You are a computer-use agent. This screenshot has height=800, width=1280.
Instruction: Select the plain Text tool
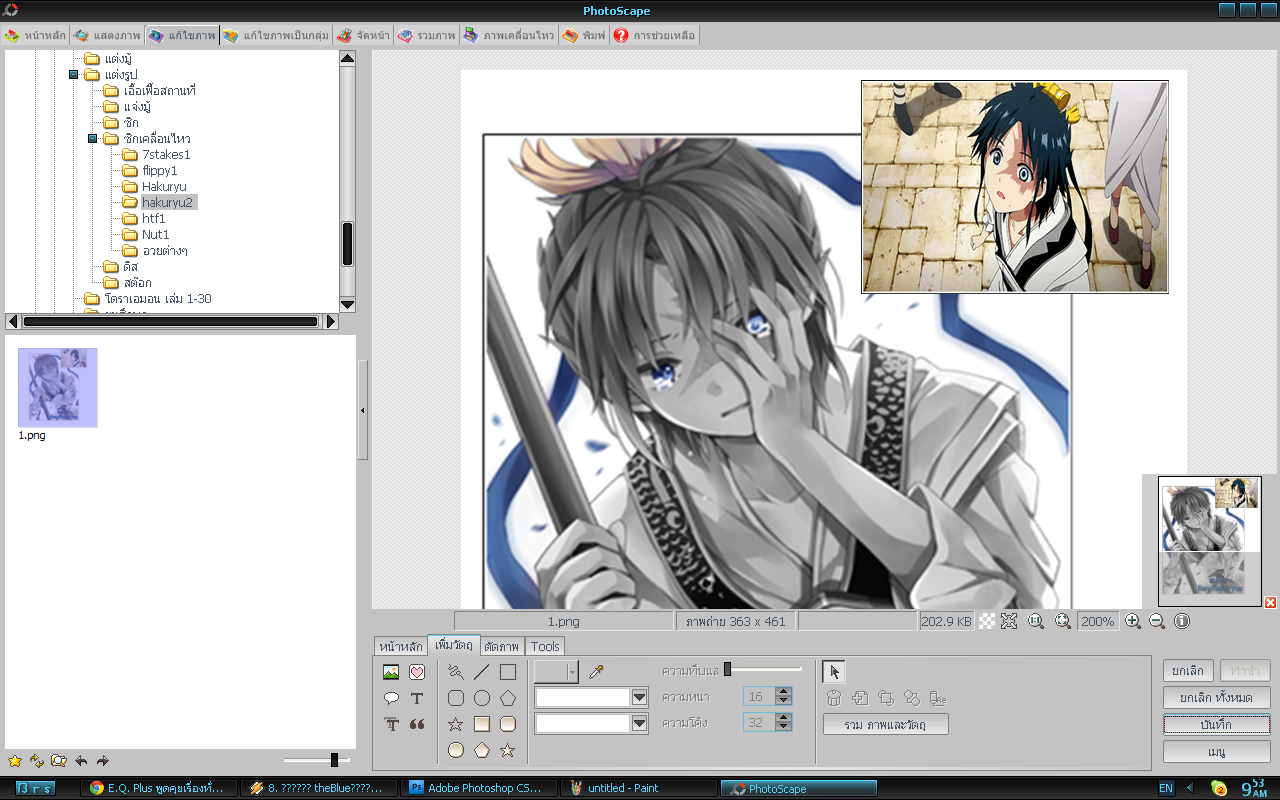point(417,698)
